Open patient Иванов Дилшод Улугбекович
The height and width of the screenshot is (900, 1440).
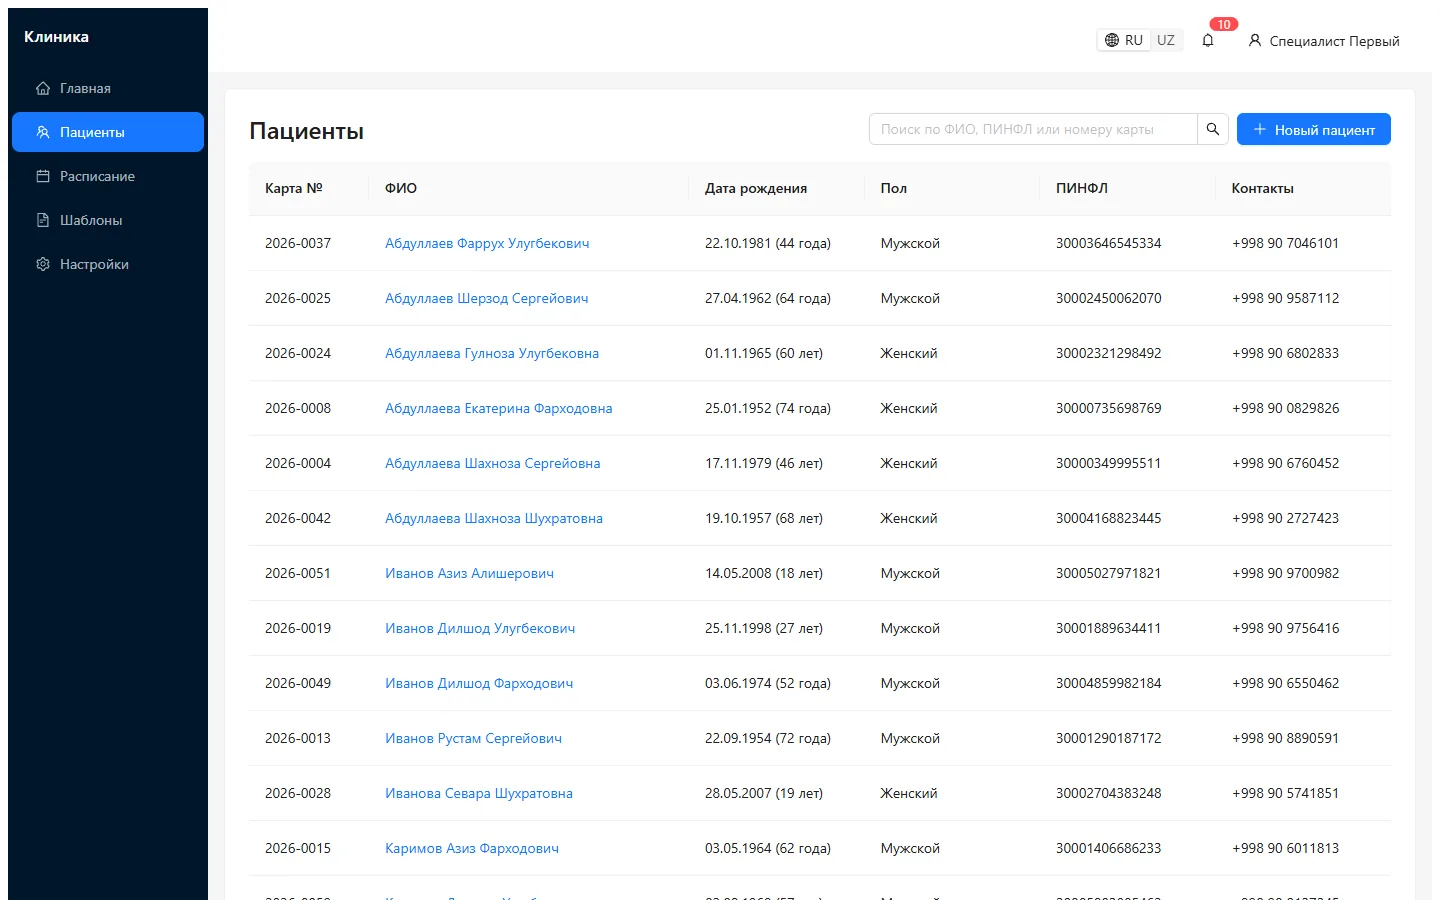pos(480,628)
